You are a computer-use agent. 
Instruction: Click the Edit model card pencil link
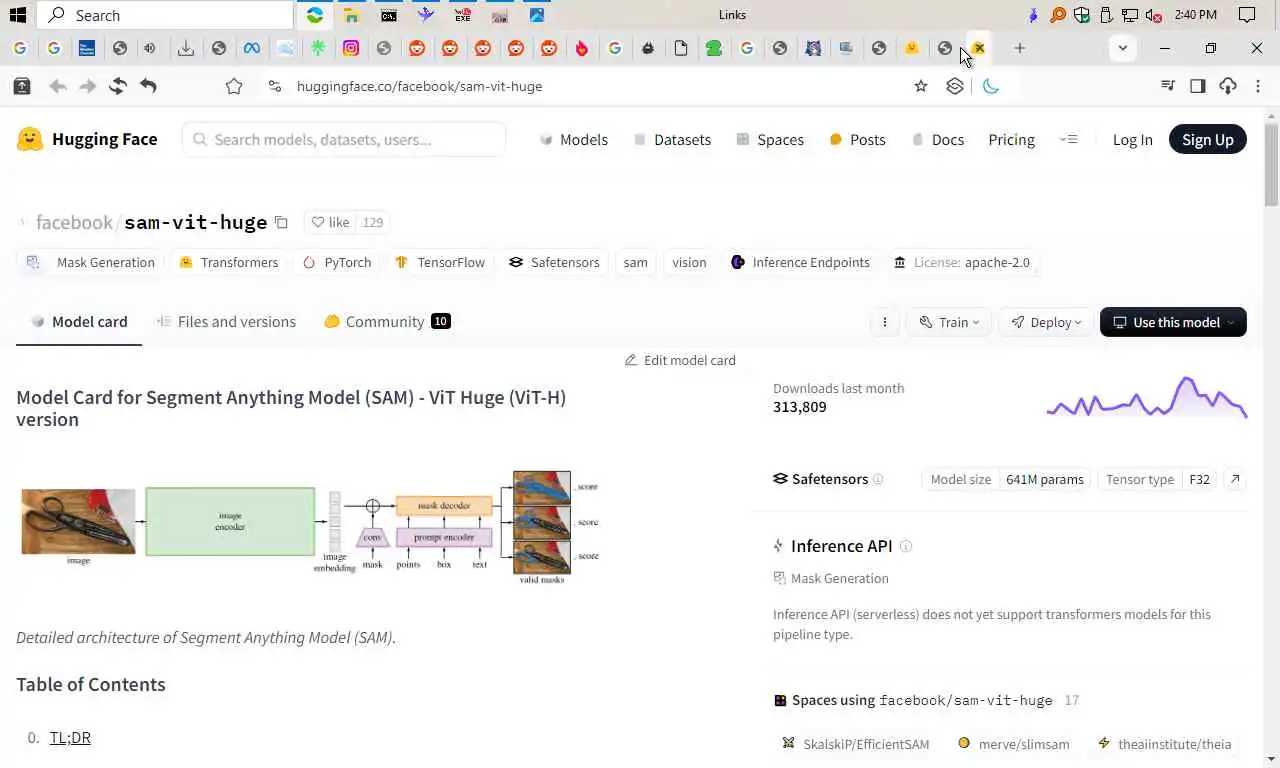(680, 360)
